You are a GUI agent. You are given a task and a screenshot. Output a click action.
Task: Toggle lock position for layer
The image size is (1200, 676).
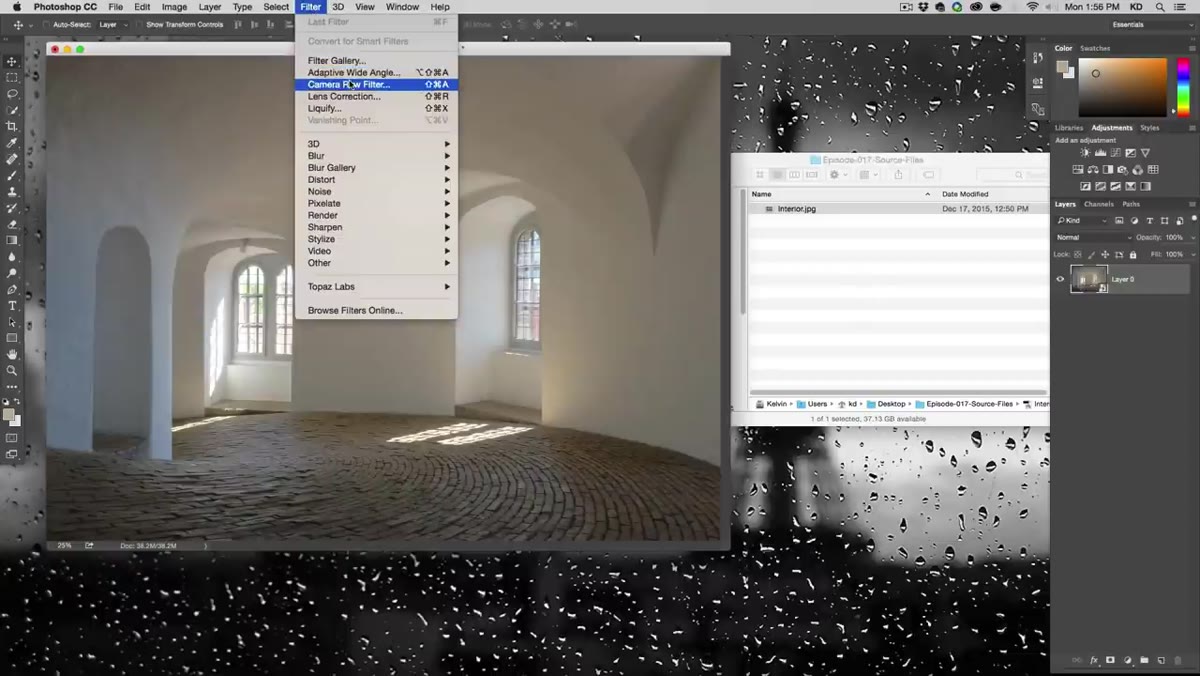(x=1105, y=254)
